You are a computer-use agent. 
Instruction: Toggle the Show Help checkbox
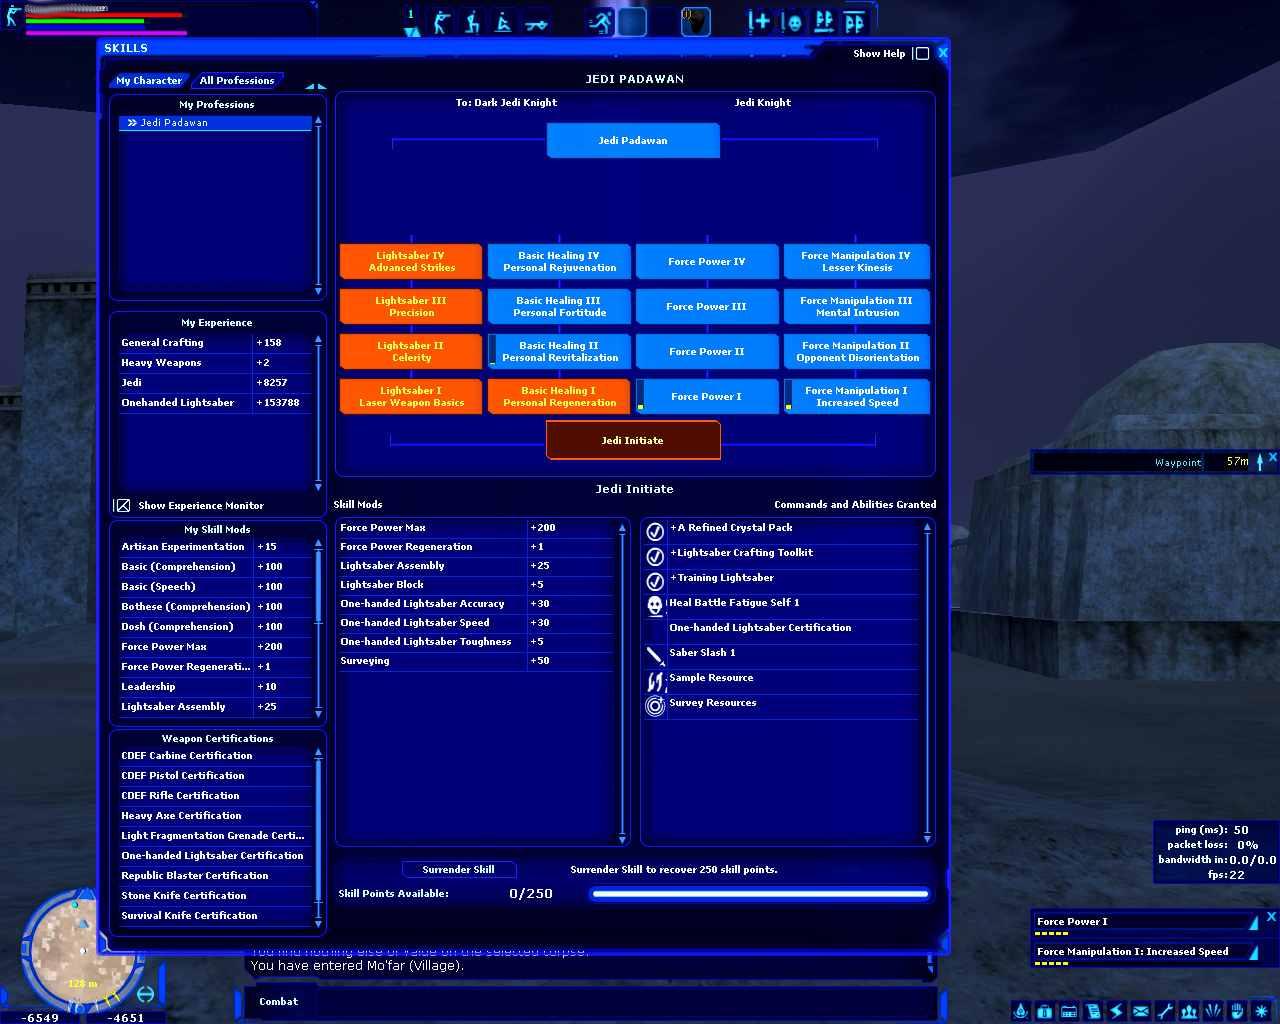point(922,54)
